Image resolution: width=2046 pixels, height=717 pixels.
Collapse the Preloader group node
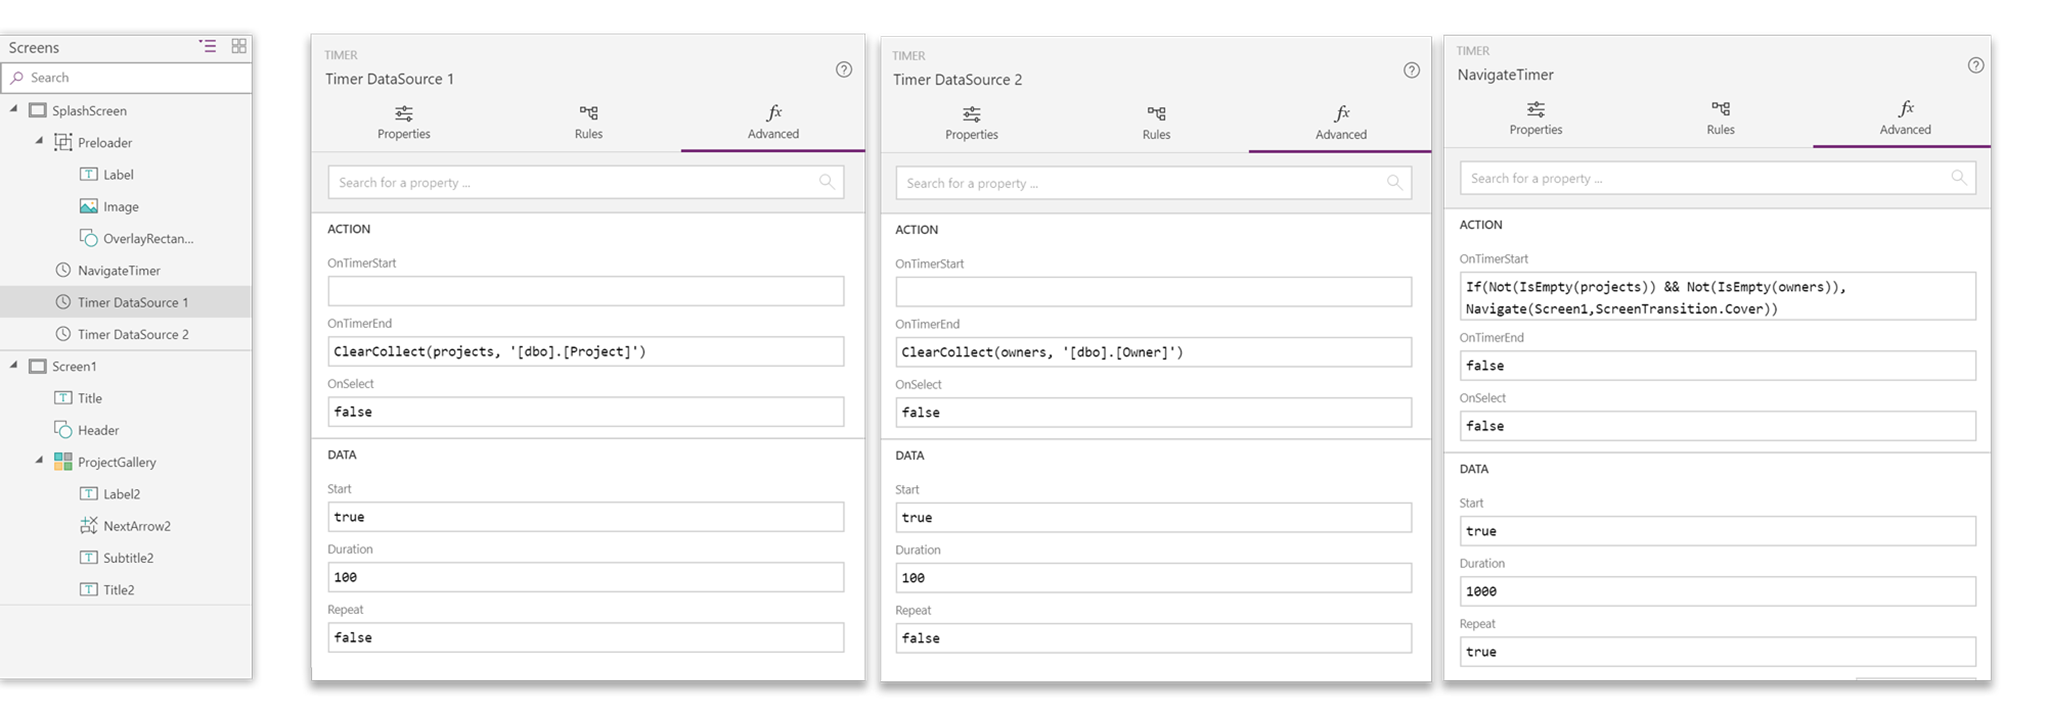[x=39, y=142]
